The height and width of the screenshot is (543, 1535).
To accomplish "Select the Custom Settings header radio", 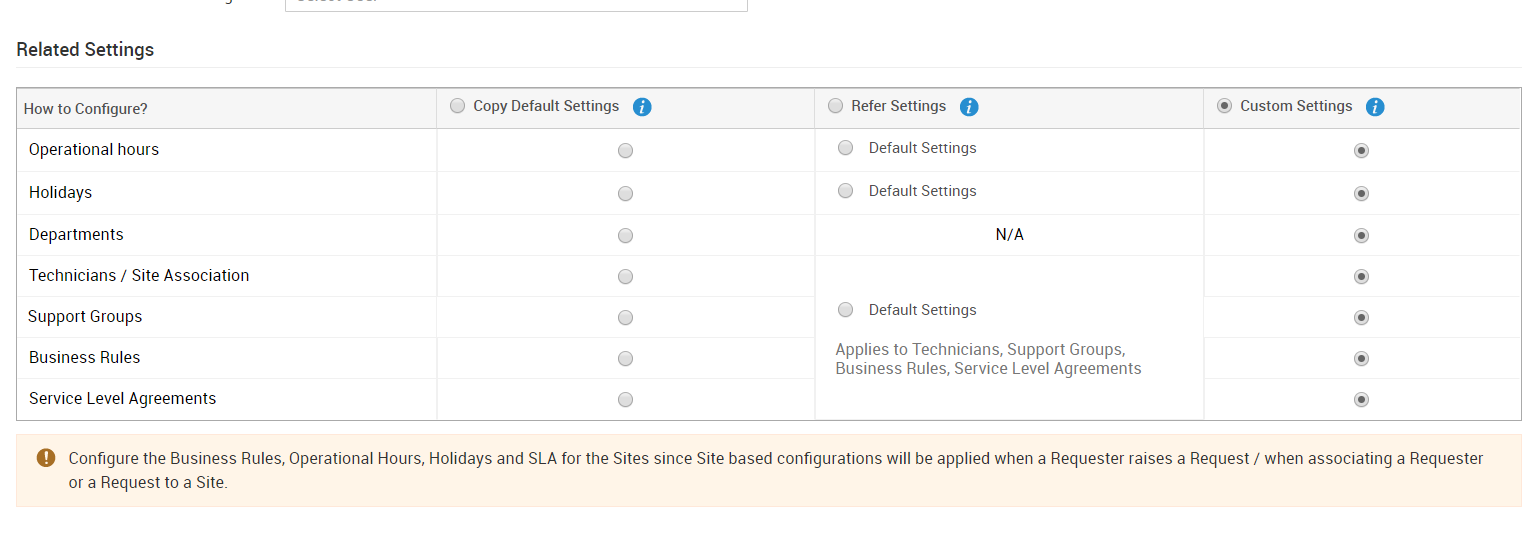I will point(1224,106).
